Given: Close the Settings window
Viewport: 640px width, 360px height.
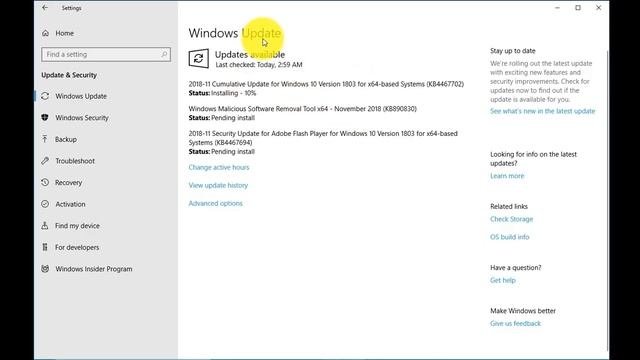Looking at the screenshot, I should point(598,8).
